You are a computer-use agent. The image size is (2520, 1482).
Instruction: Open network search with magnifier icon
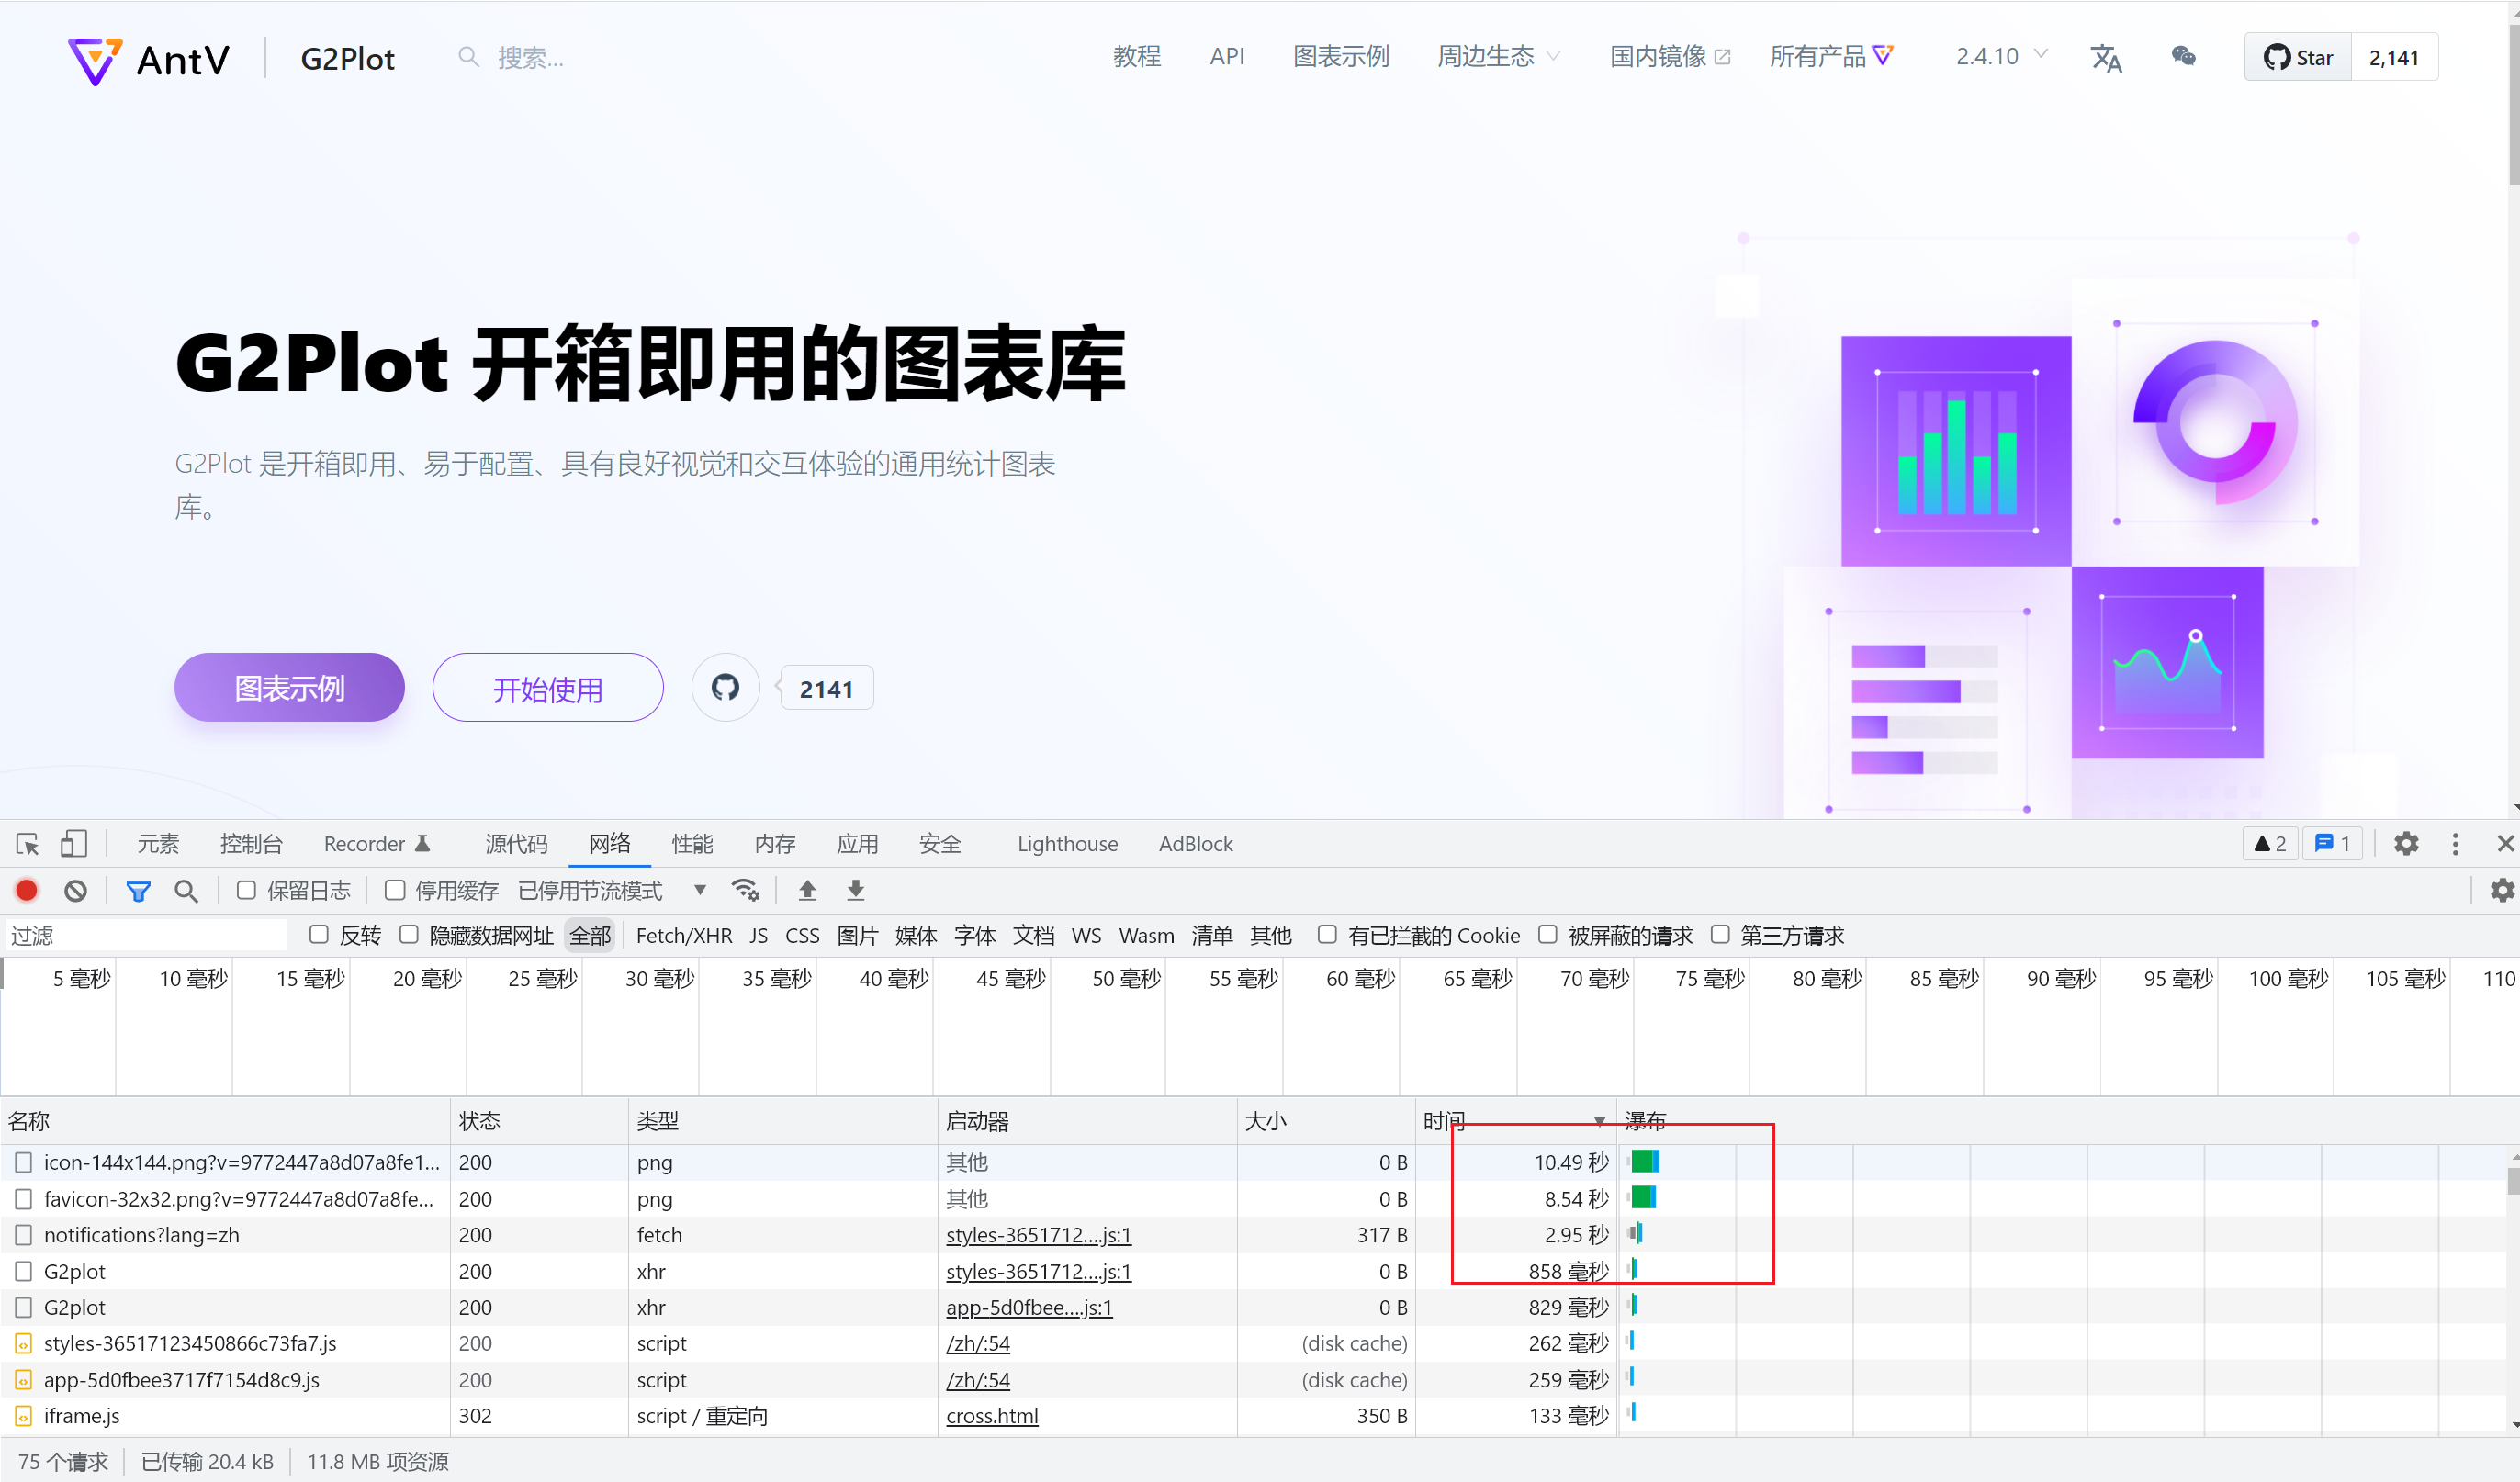point(186,890)
